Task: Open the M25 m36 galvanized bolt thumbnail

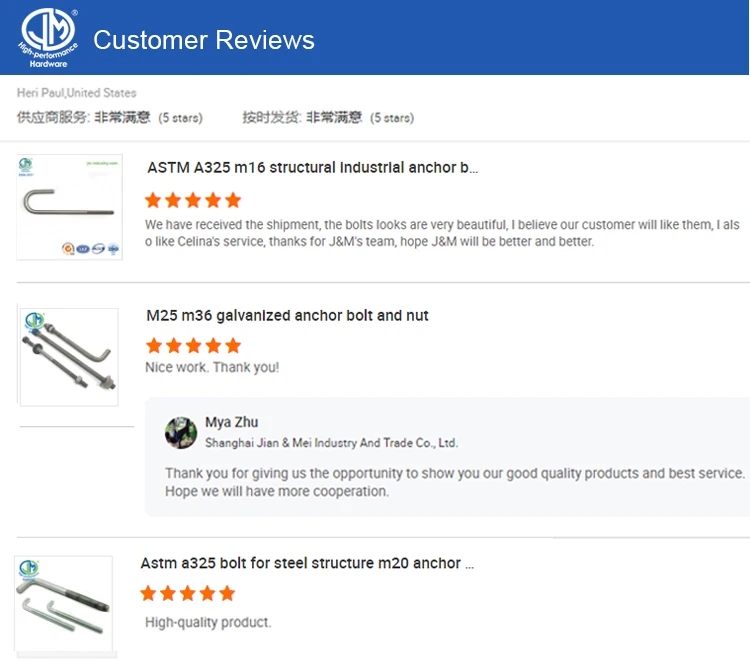Action: 68,356
